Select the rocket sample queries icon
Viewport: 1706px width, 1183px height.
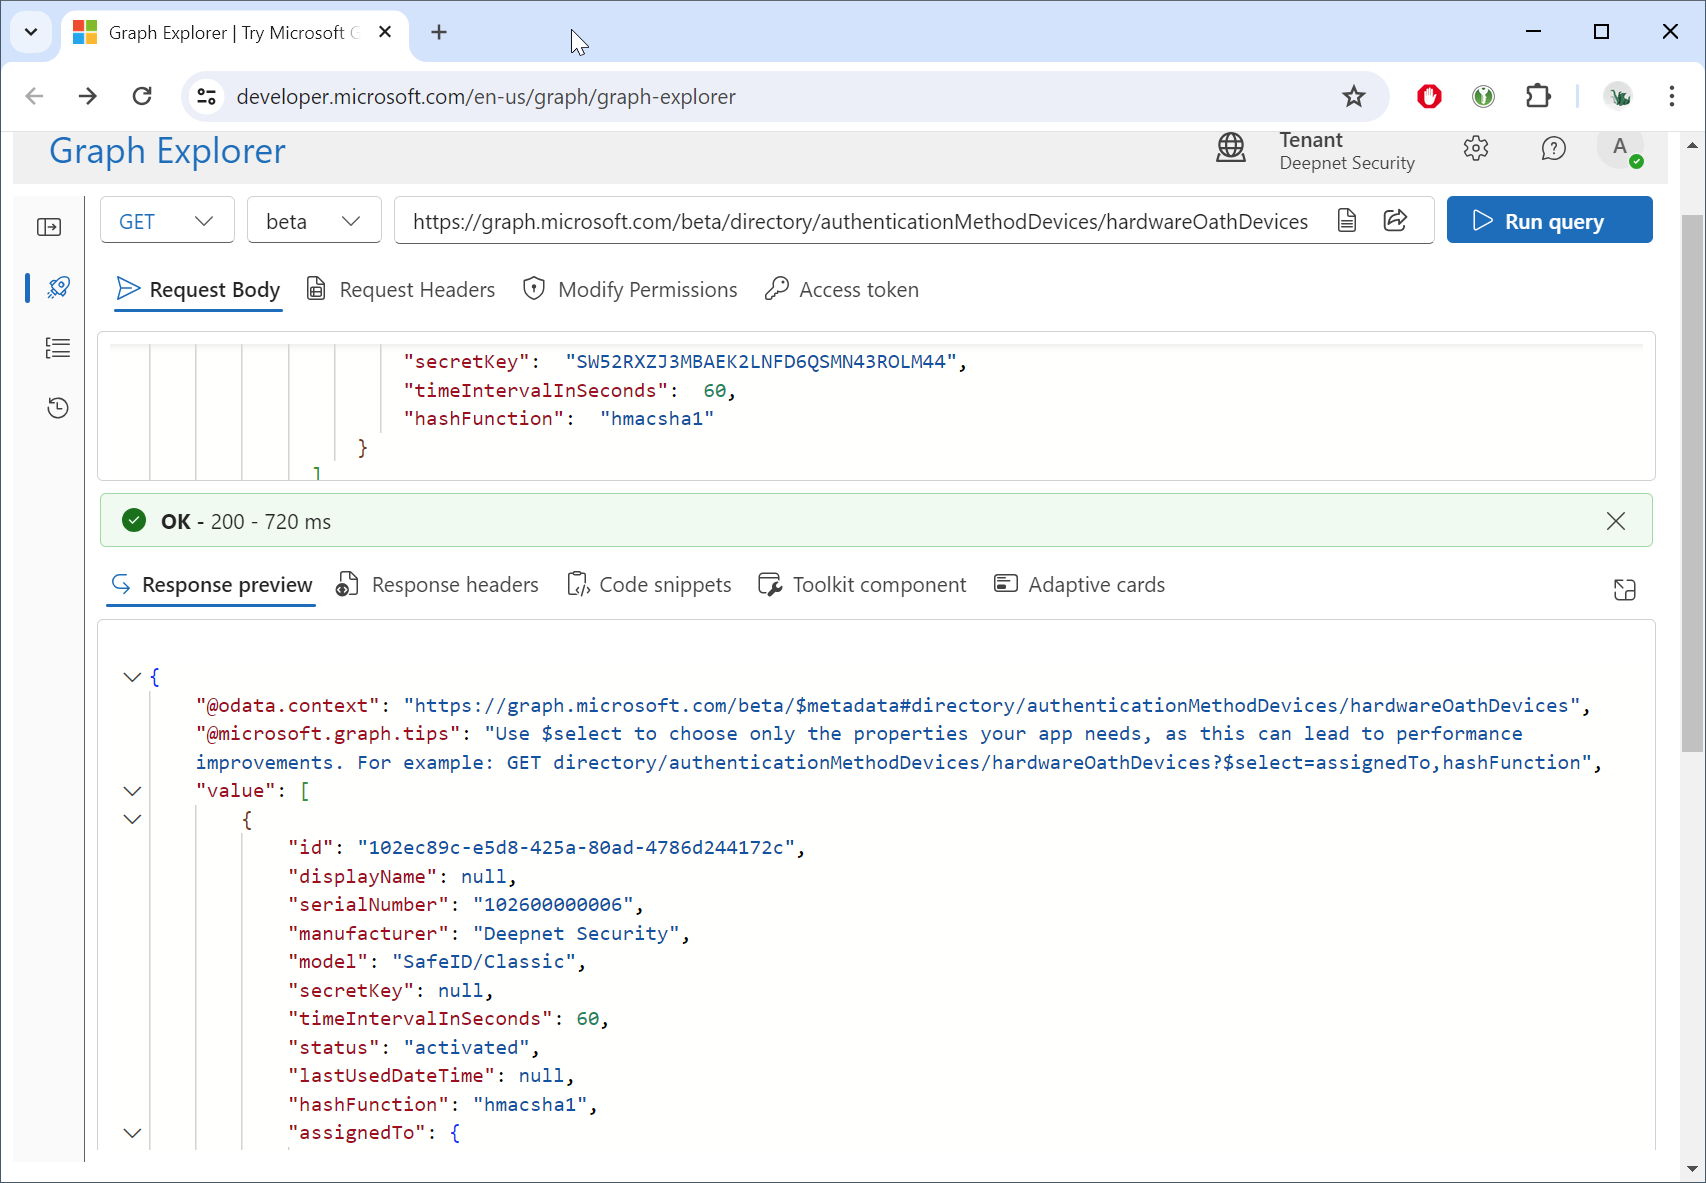coord(58,288)
